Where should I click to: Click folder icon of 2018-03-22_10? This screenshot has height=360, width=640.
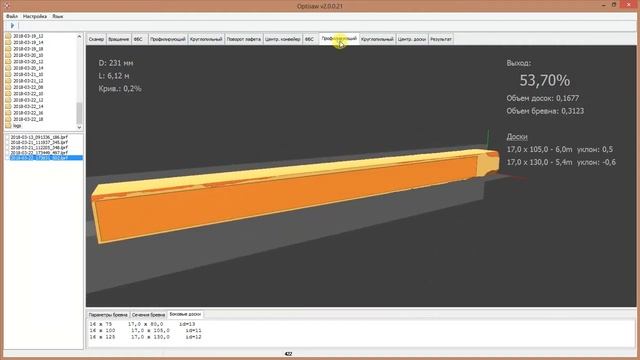pyautogui.click(x=8, y=93)
